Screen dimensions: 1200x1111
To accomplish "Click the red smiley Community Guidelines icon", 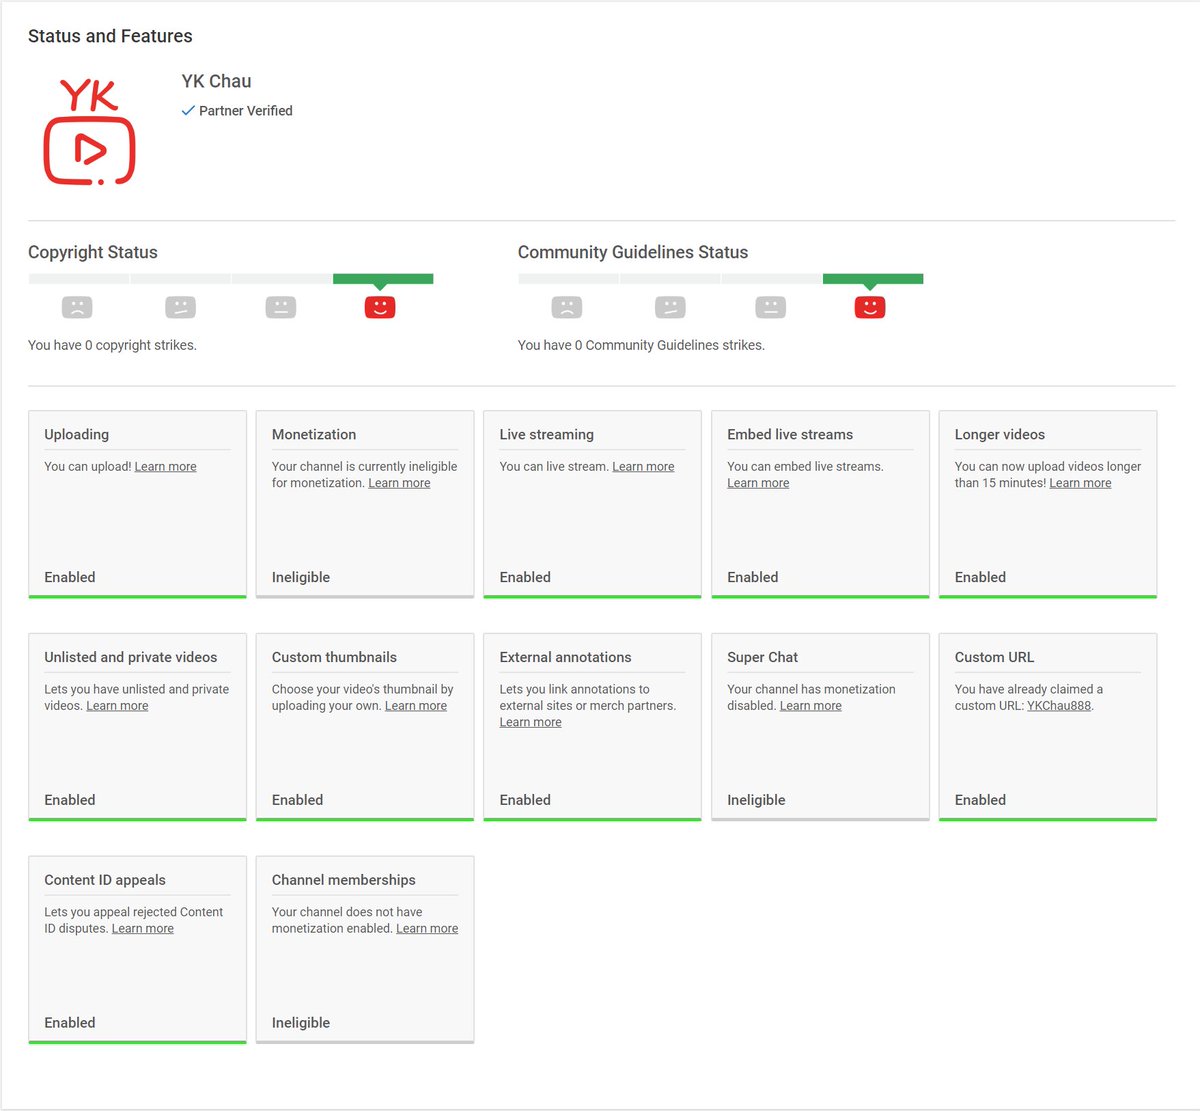I will pos(870,307).
